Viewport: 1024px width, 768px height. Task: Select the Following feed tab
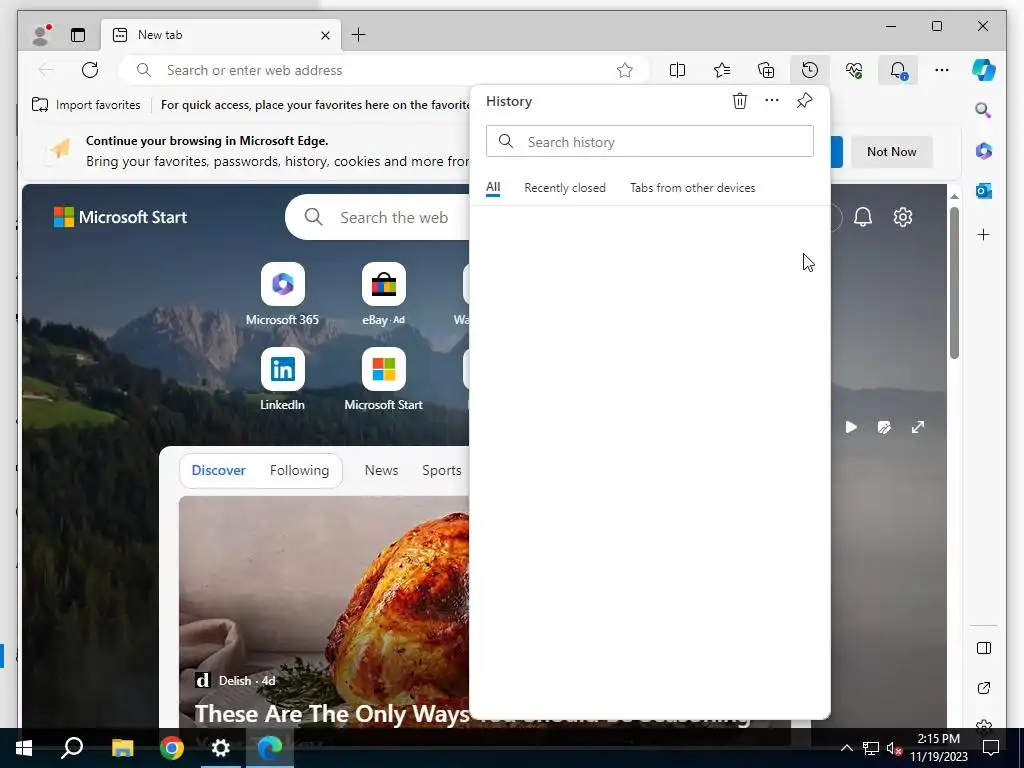[299, 470]
